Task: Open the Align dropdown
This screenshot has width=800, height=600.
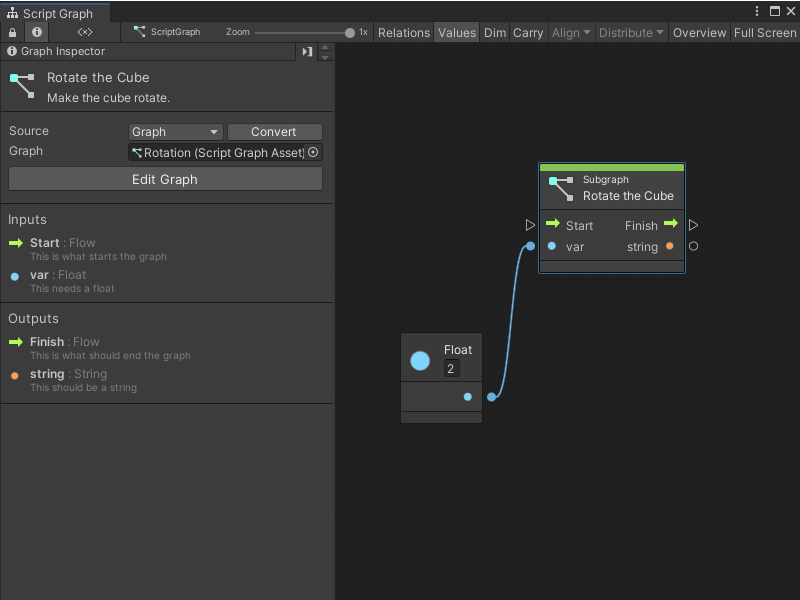Action: (x=570, y=32)
